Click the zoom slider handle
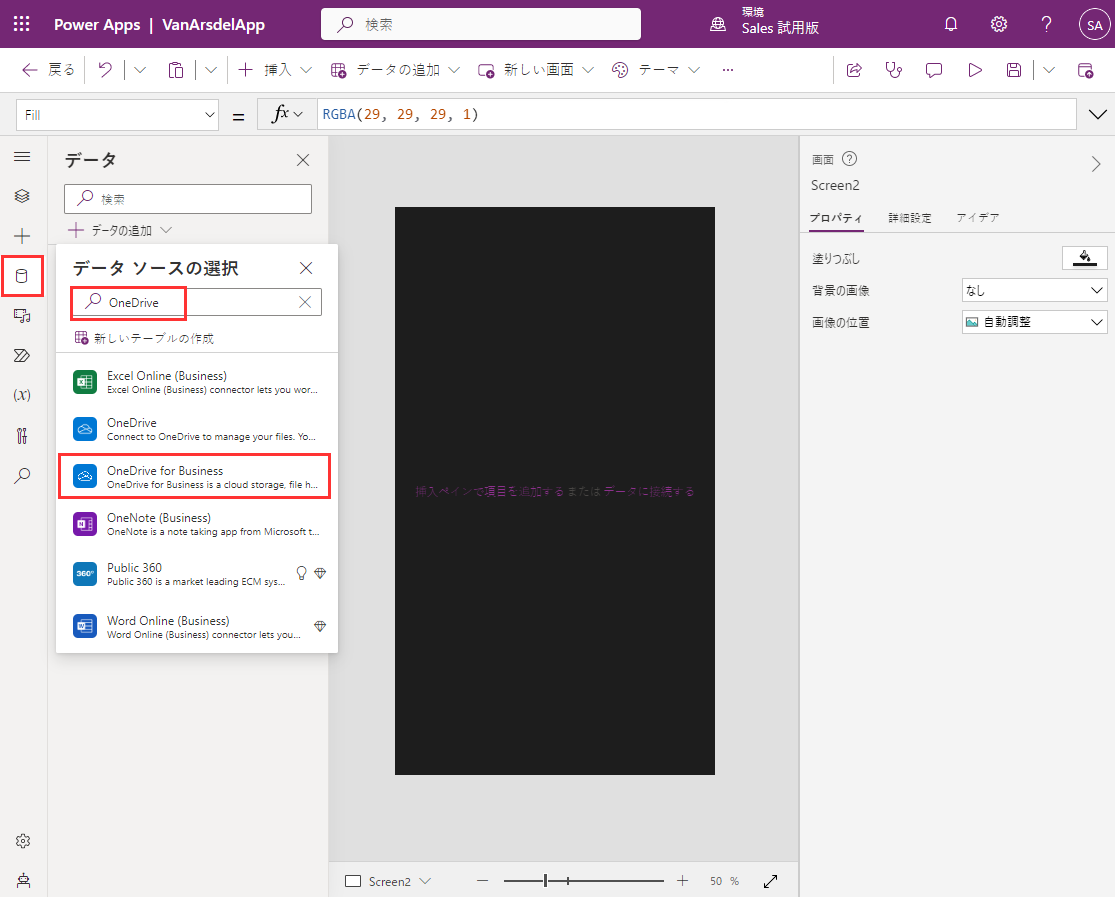The width and height of the screenshot is (1115, 897). pyautogui.click(x=545, y=881)
